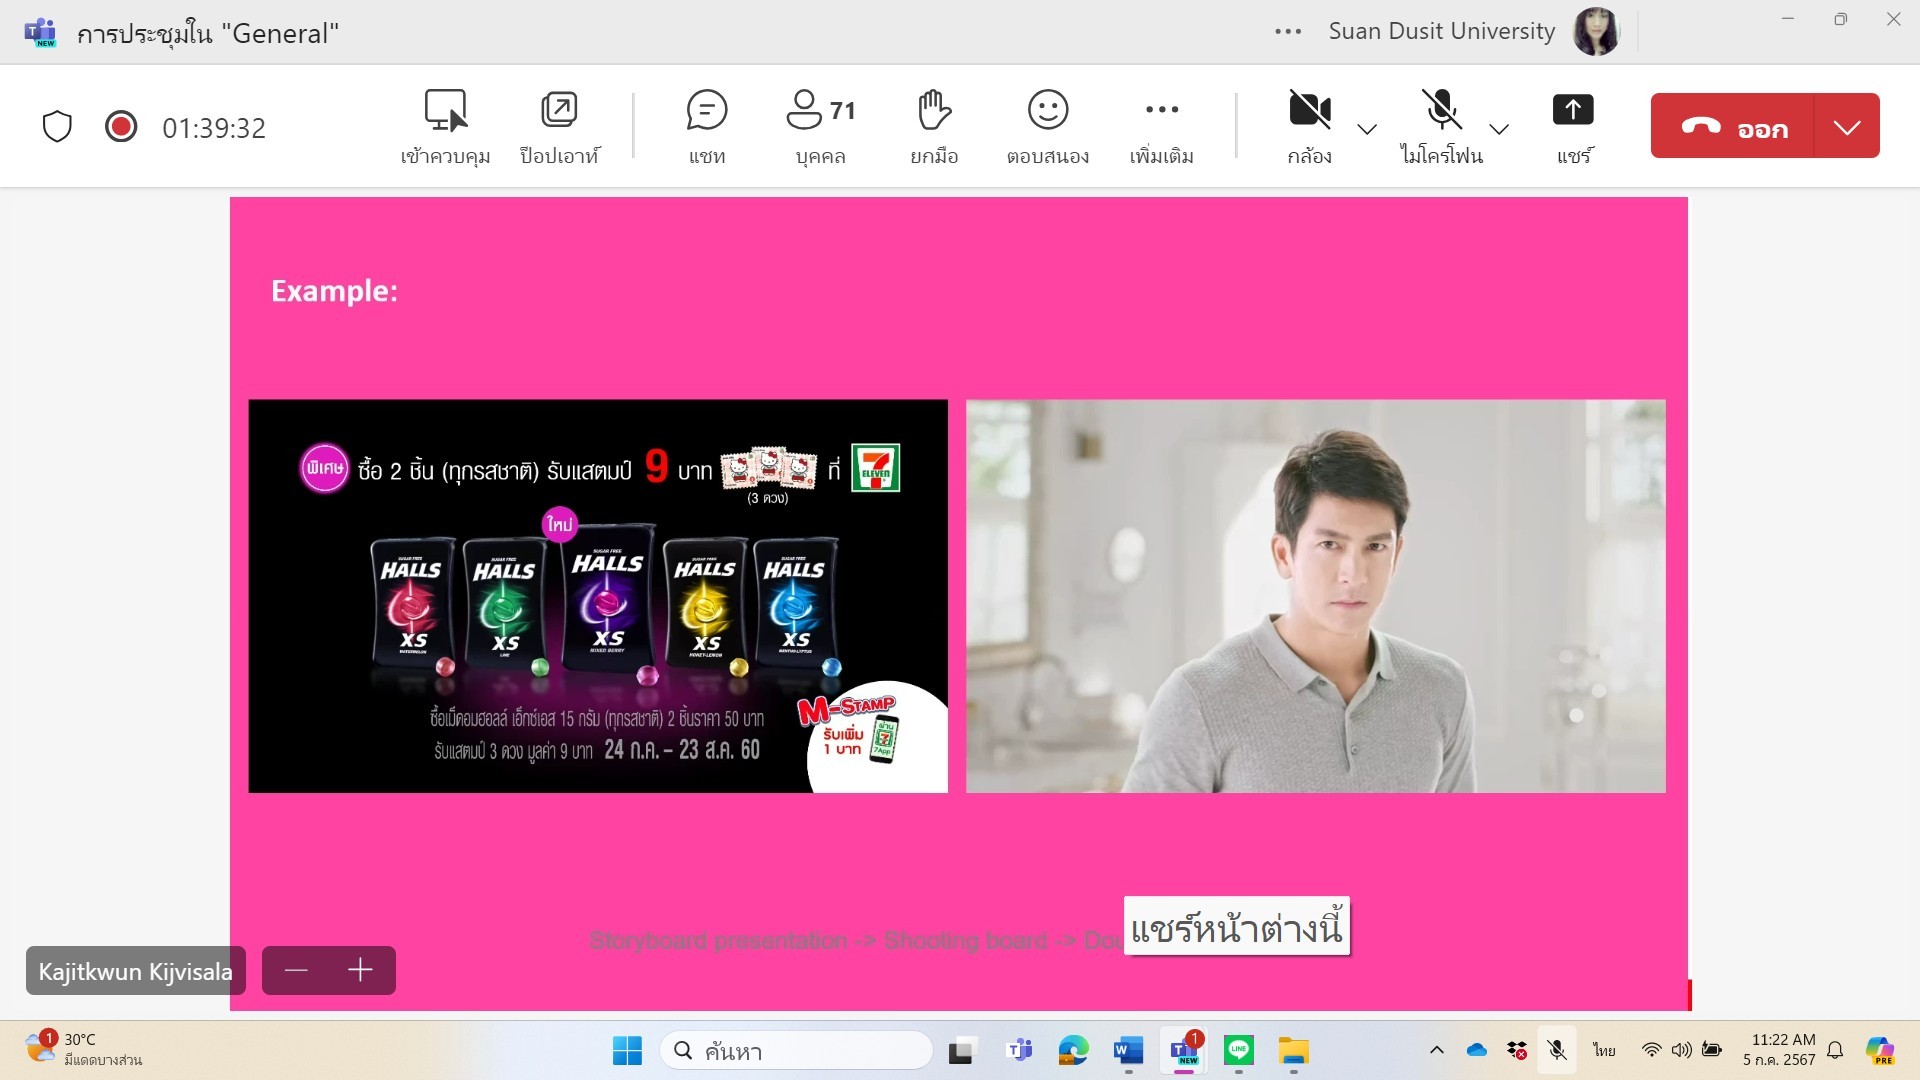
Task: Click the Teams logo in title bar
Action: (x=40, y=33)
